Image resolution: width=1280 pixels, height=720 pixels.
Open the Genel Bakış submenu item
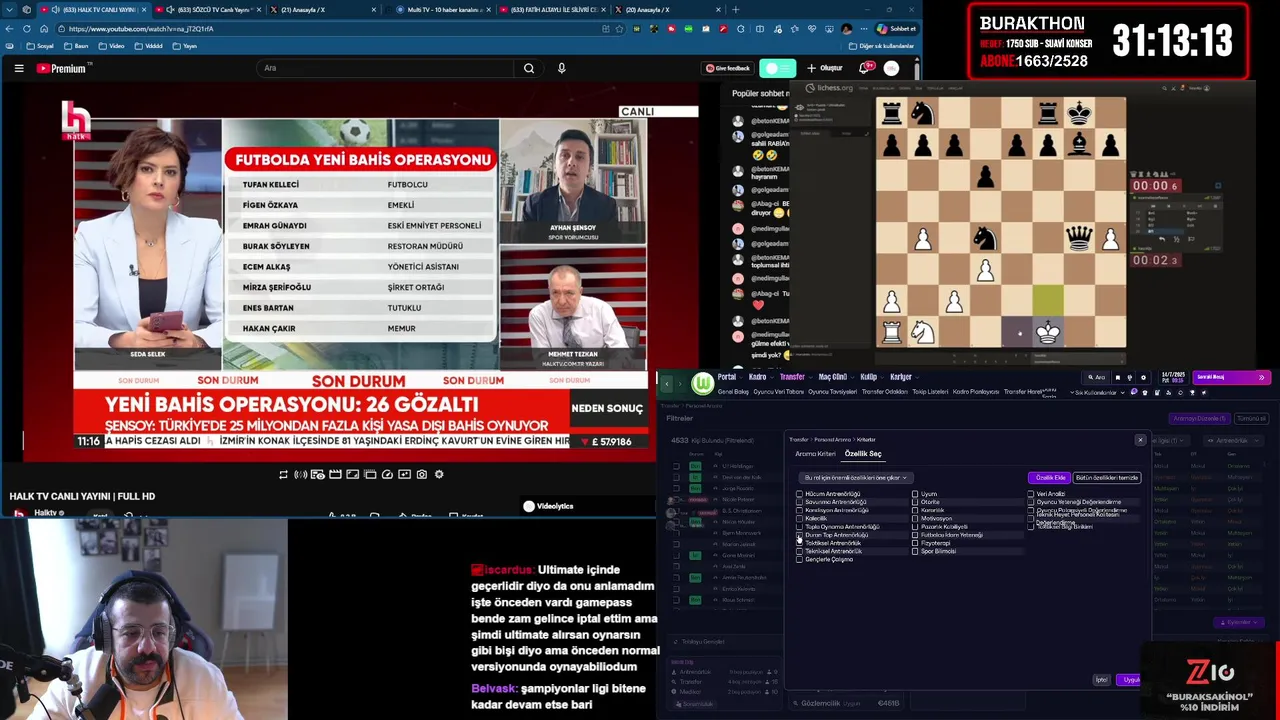click(733, 392)
